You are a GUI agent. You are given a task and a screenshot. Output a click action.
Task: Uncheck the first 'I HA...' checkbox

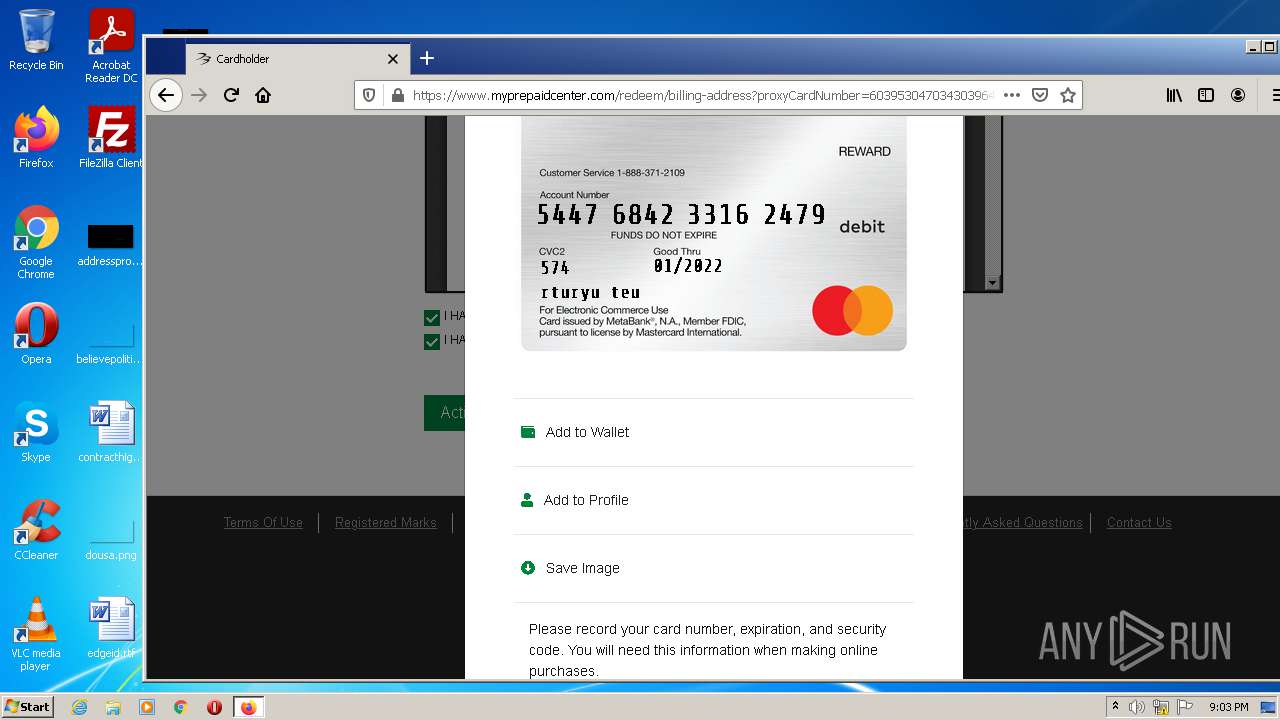pyautogui.click(x=432, y=317)
